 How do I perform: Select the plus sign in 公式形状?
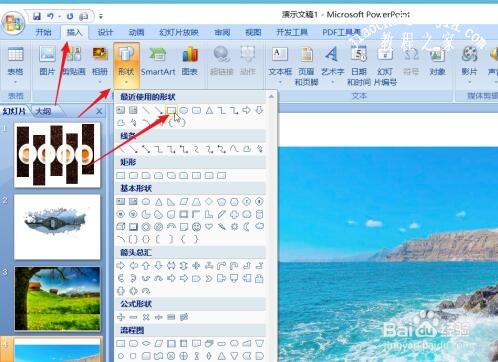121,317
